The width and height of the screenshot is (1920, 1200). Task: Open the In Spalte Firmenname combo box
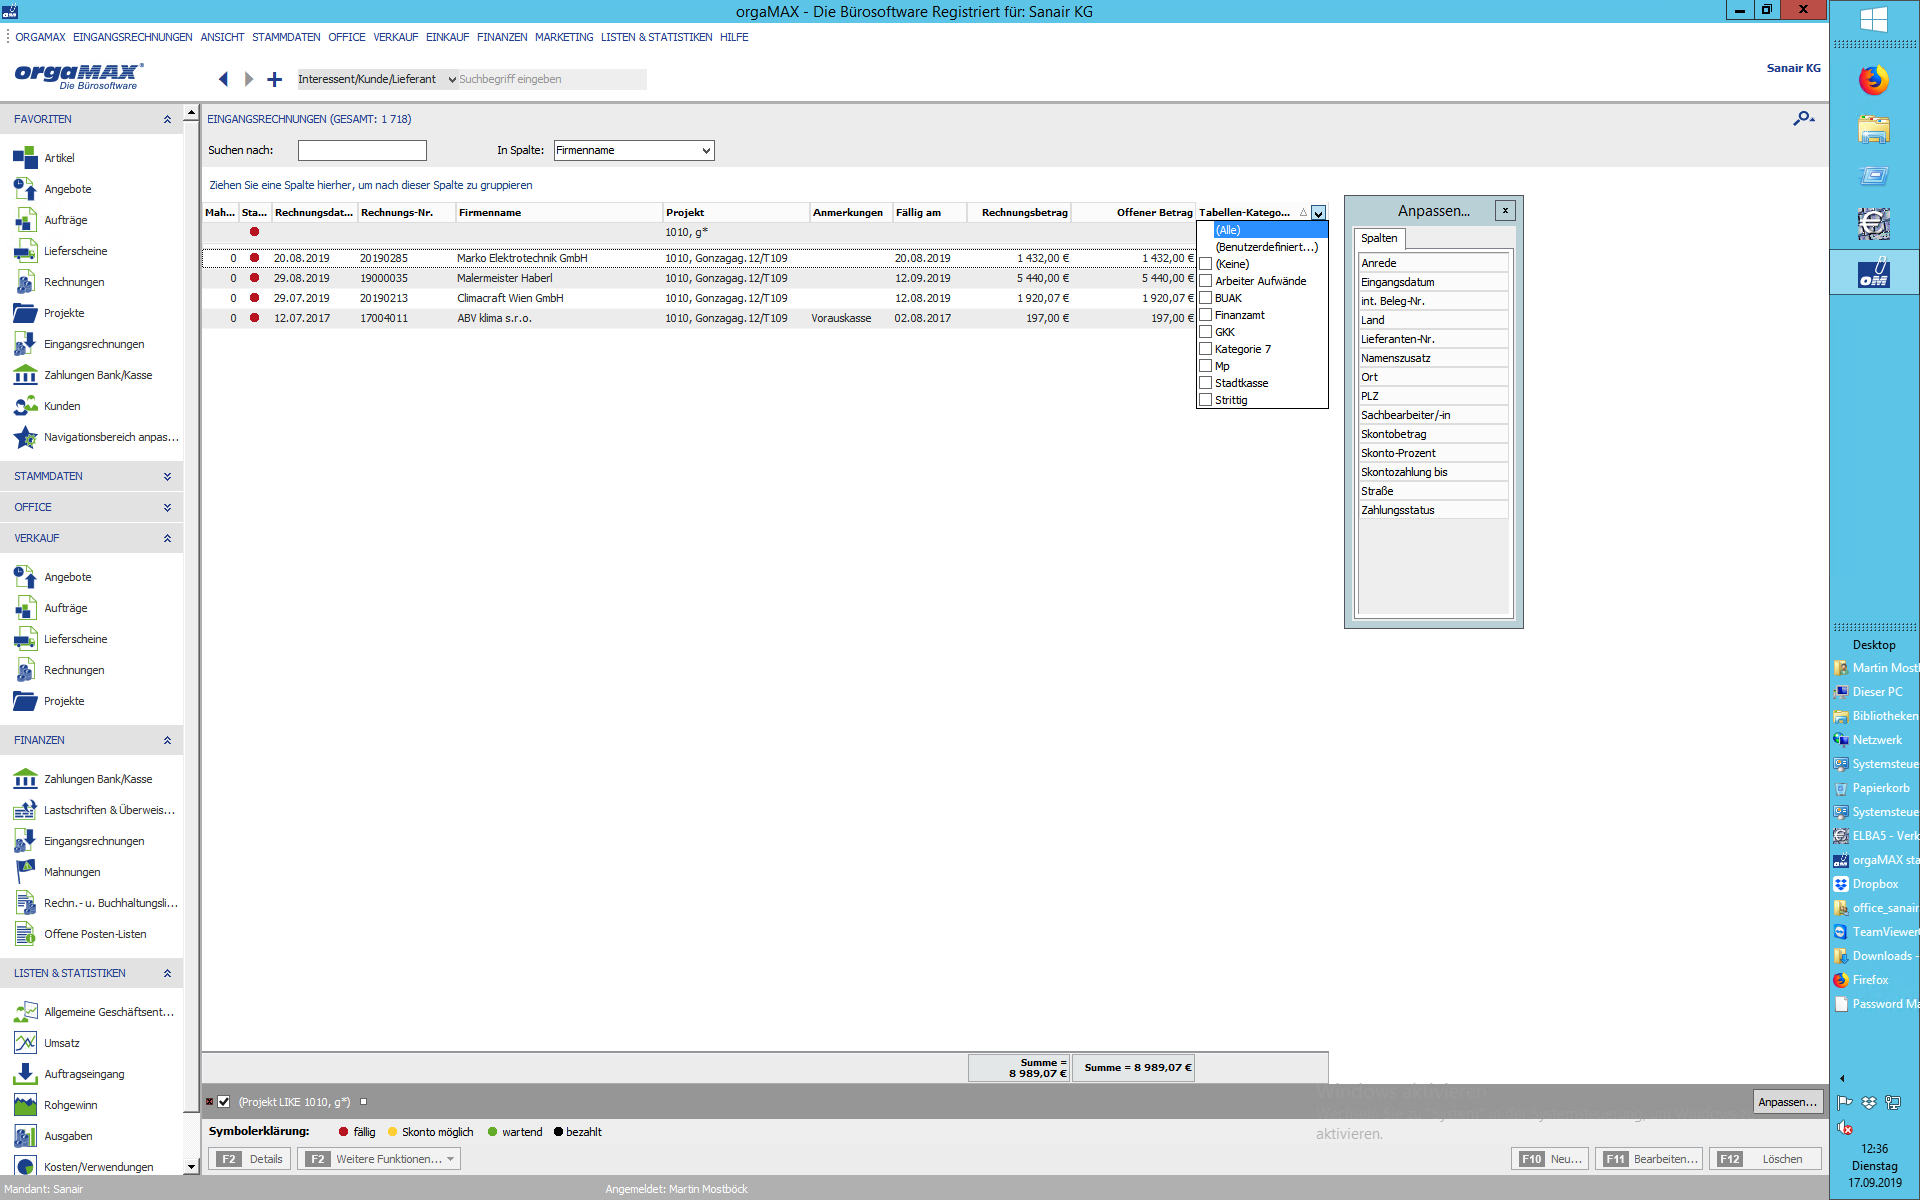click(634, 150)
